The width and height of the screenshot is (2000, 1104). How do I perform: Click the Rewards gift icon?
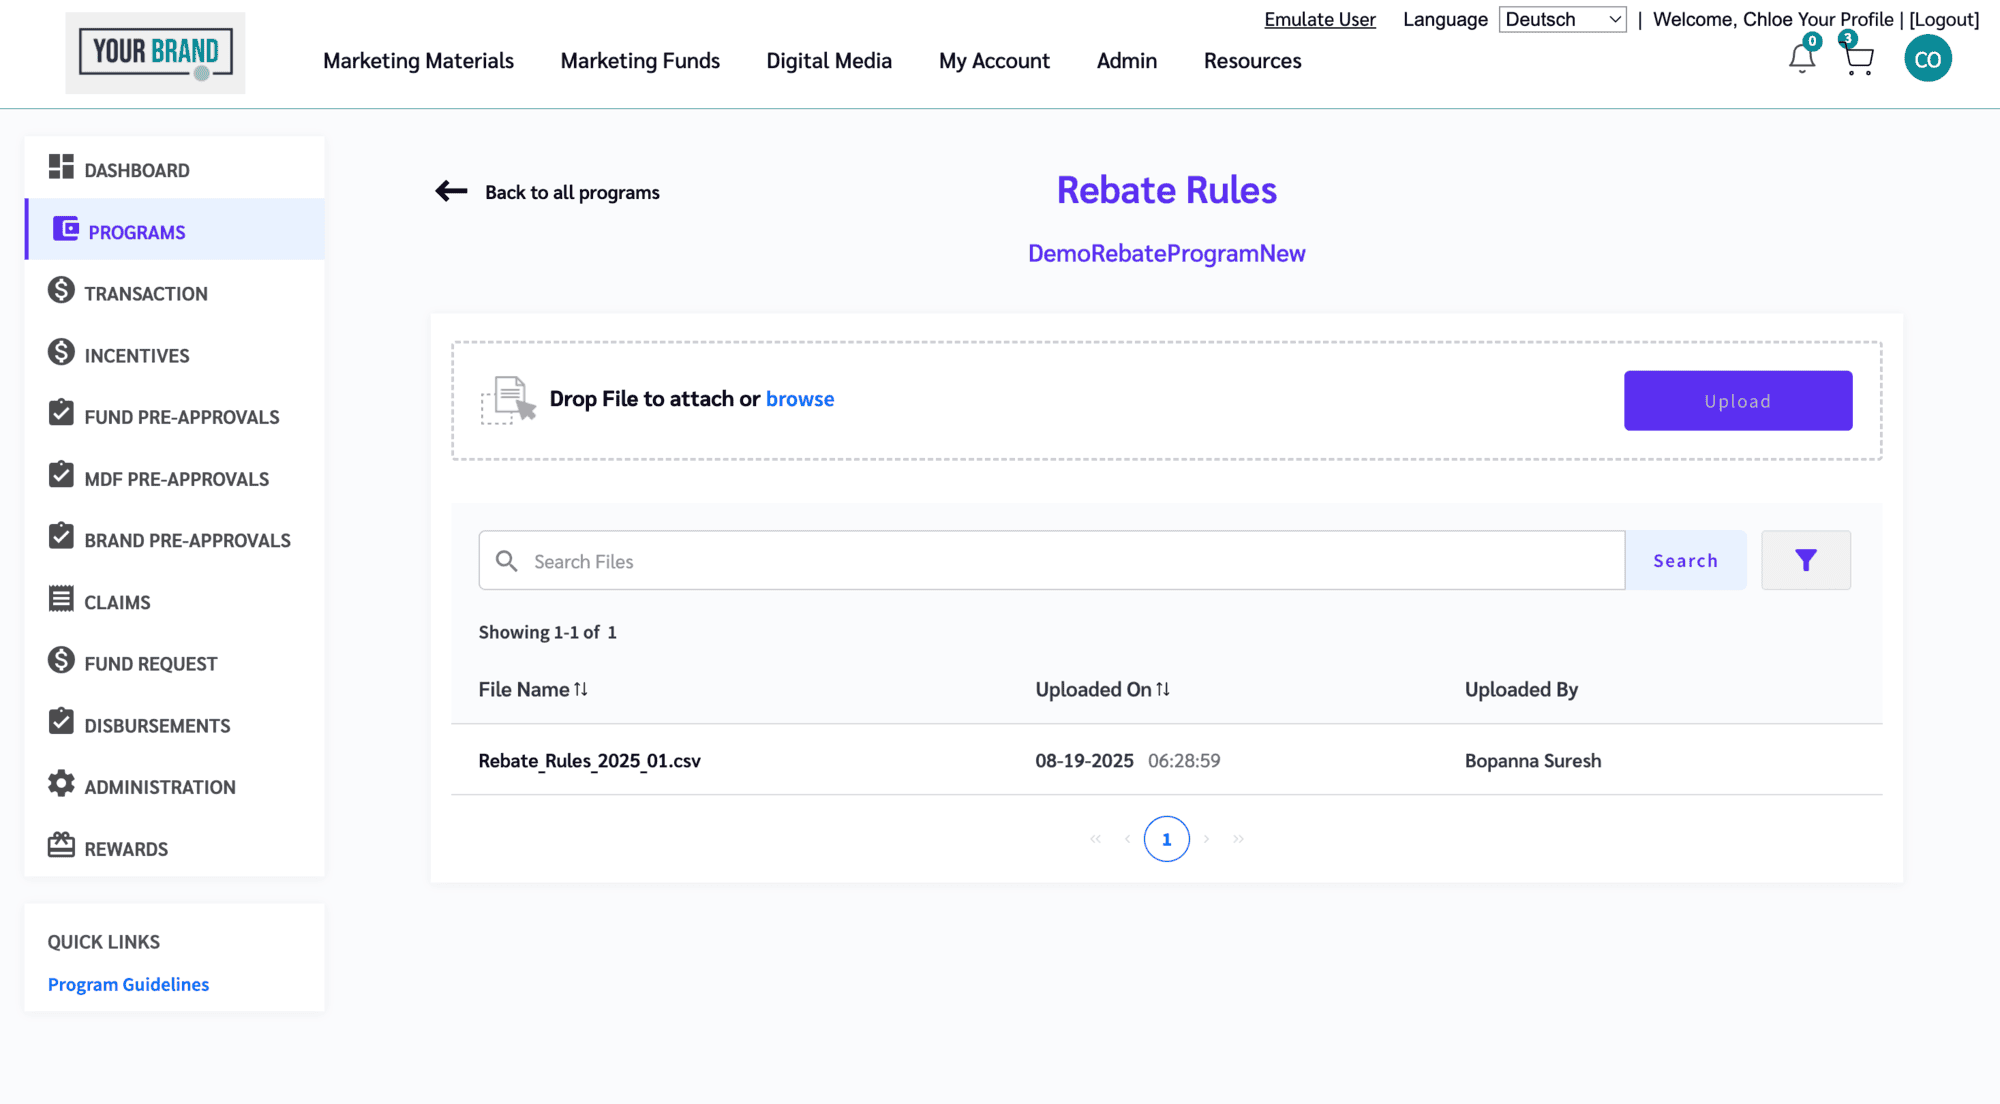61,846
